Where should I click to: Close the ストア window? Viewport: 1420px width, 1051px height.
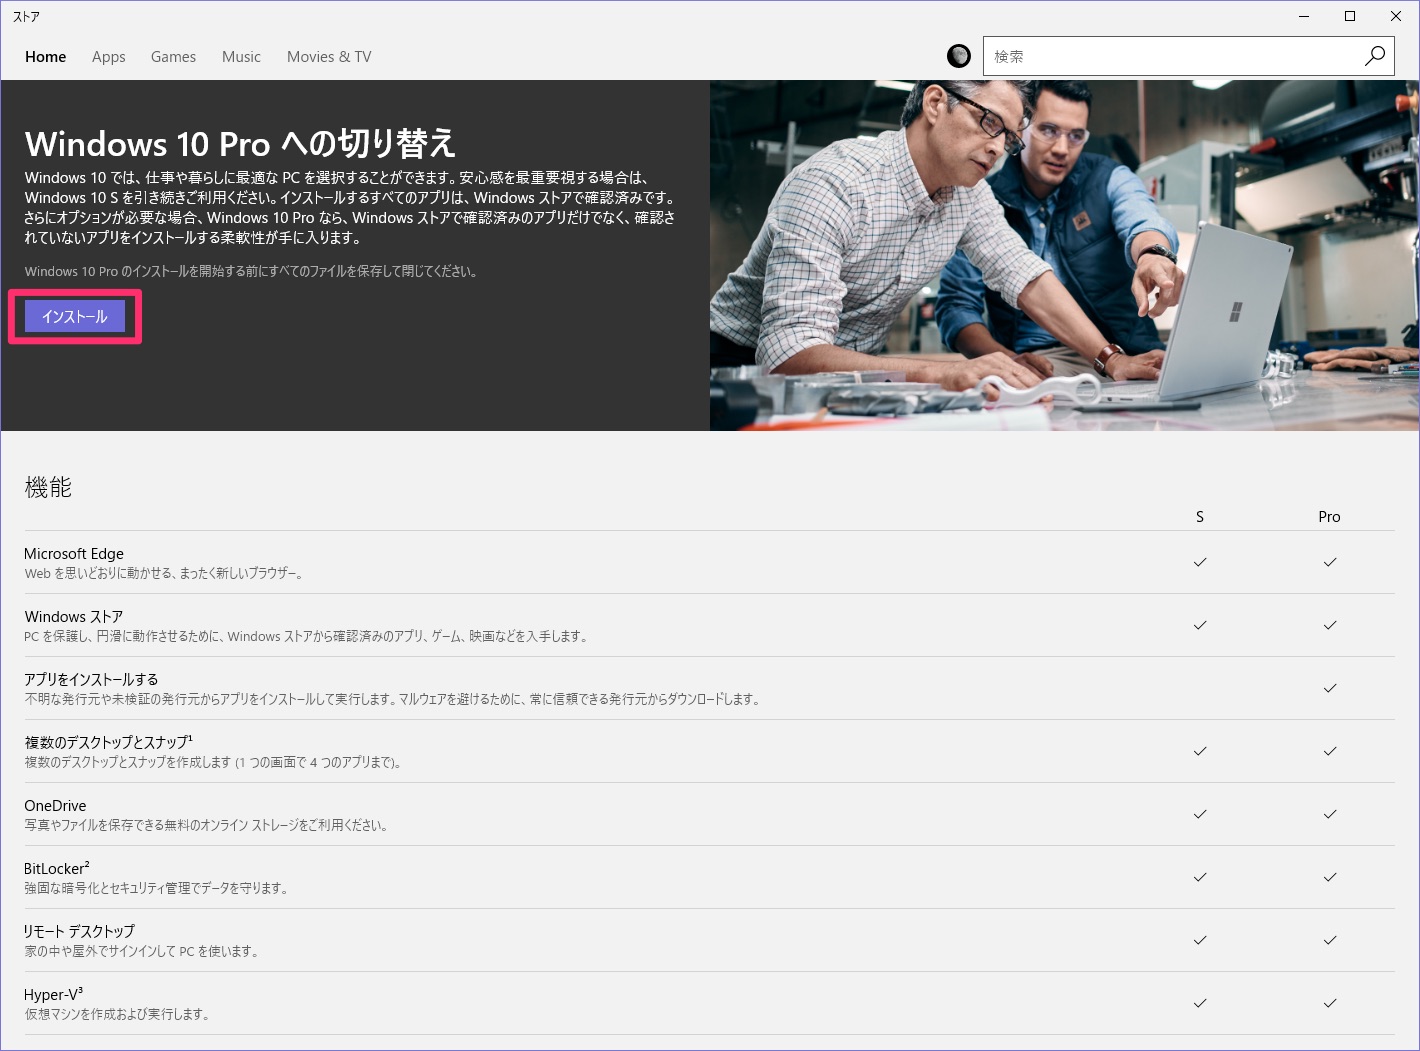pyautogui.click(x=1396, y=16)
